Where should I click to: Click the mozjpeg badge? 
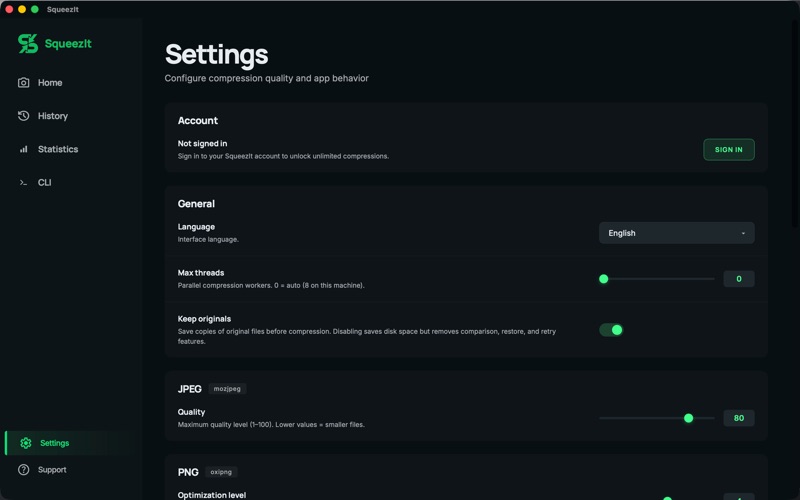pyautogui.click(x=227, y=389)
